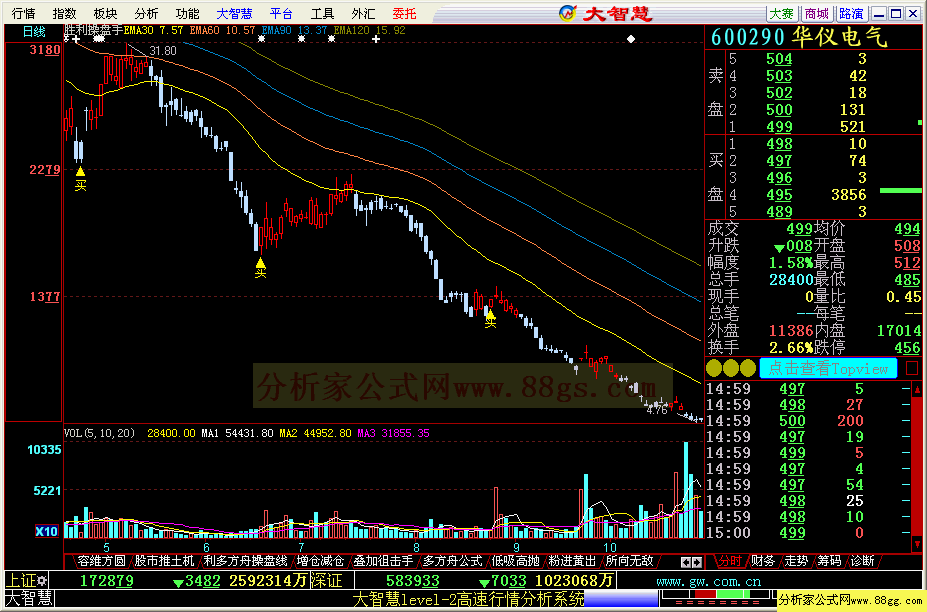Open the 外汇 menu
The image size is (927, 612).
pyautogui.click(x=363, y=13)
